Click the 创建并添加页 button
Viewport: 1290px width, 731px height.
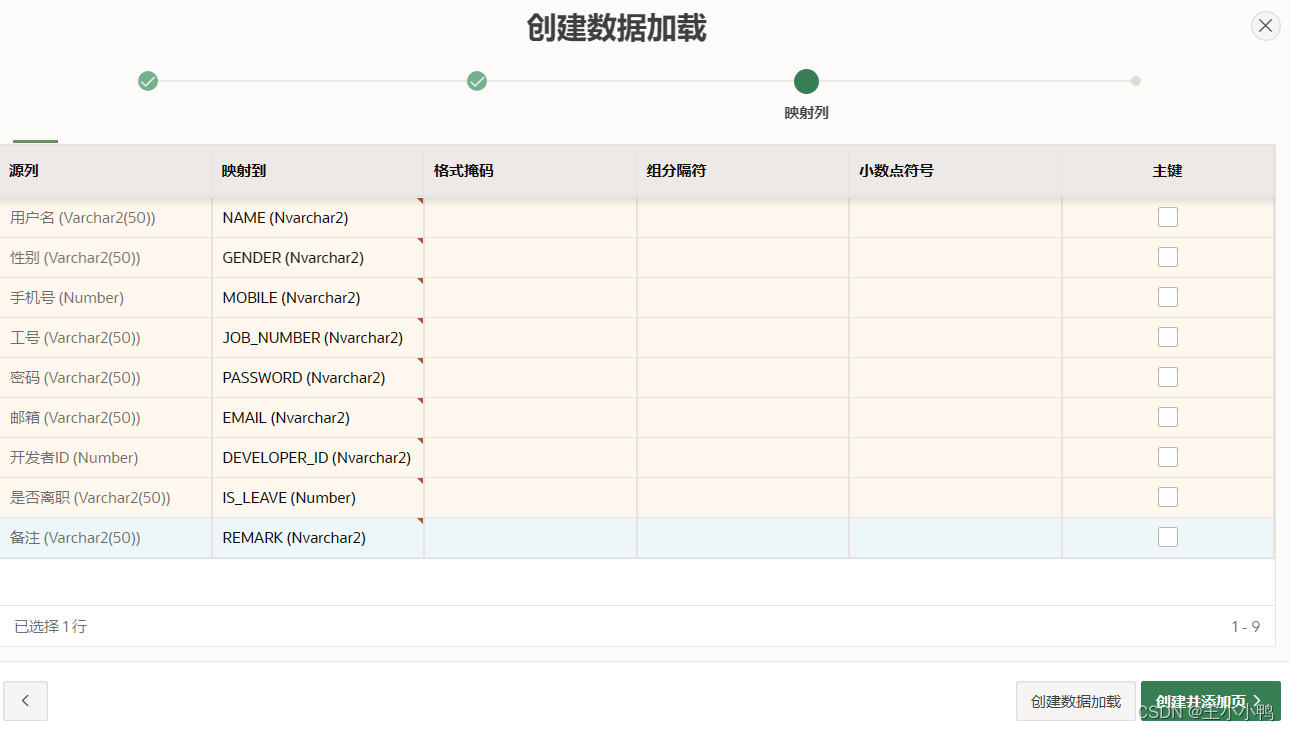(1210, 701)
